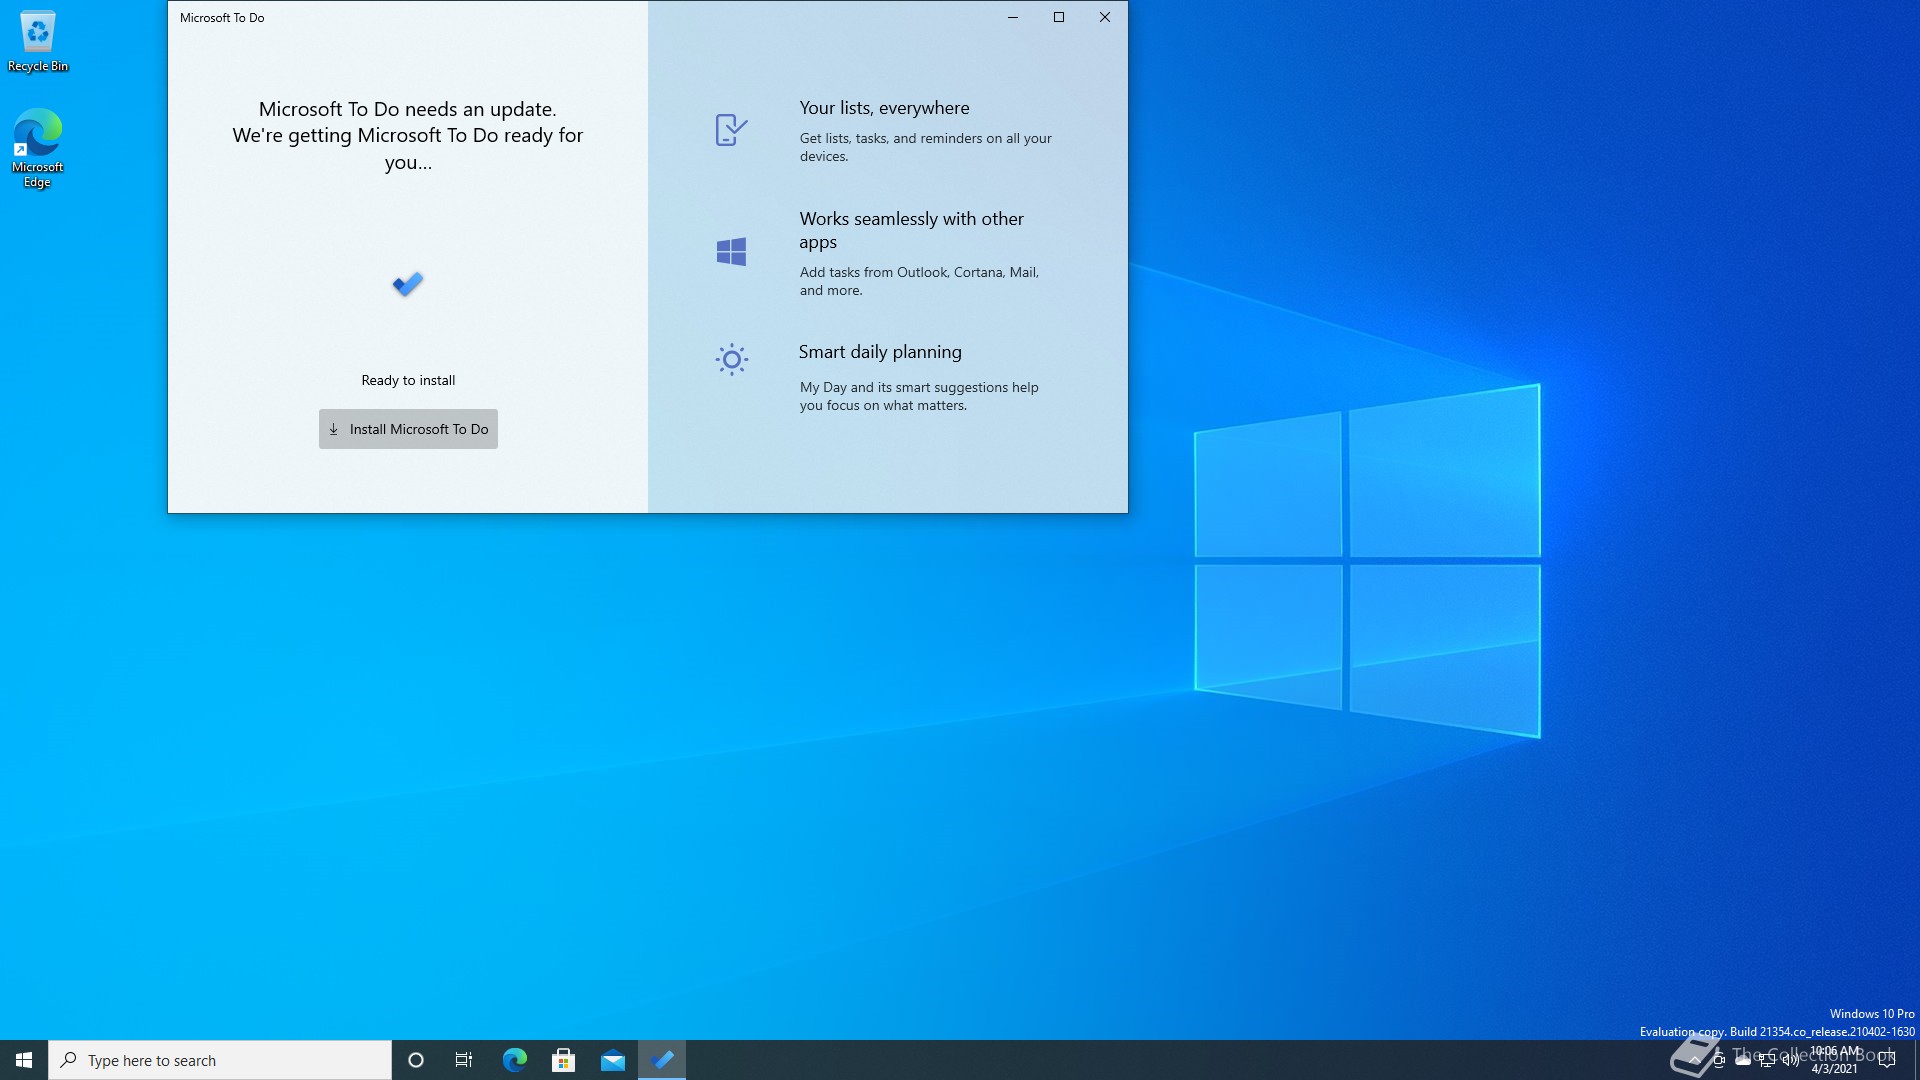Click 'My Day and its smart suggestions' description

coord(919,396)
